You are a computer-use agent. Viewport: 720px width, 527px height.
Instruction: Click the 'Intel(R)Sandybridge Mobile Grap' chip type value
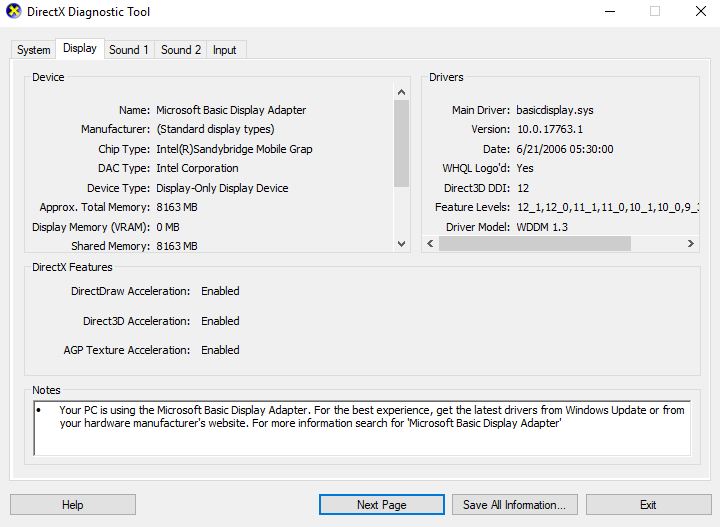click(x=234, y=149)
